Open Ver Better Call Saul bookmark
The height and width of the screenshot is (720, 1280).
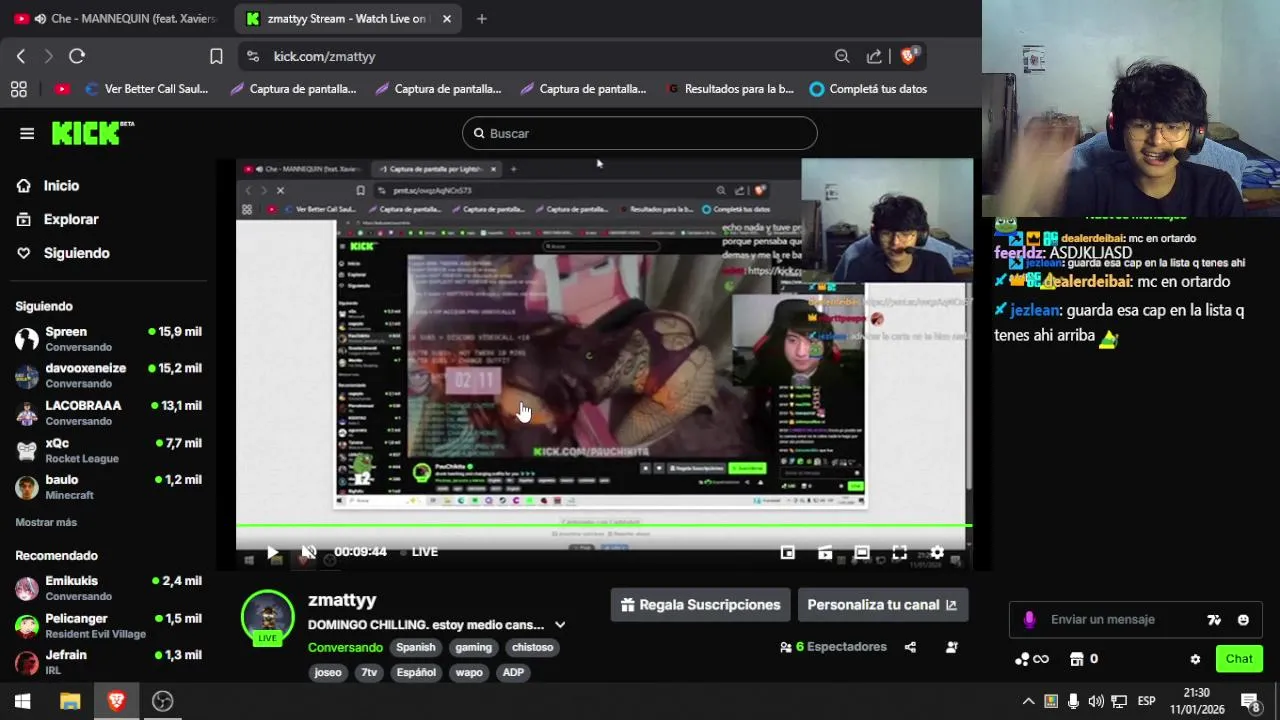pos(146,89)
